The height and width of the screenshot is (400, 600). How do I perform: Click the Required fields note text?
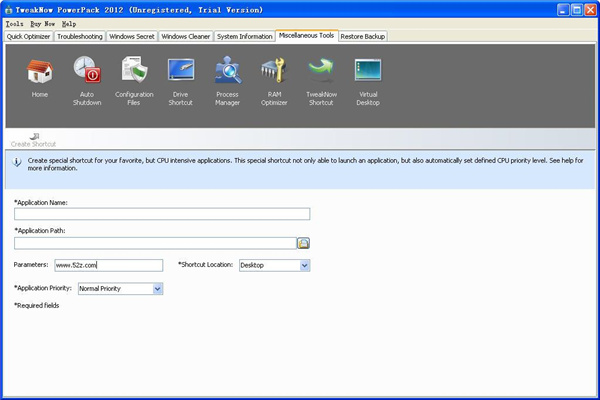point(37,305)
